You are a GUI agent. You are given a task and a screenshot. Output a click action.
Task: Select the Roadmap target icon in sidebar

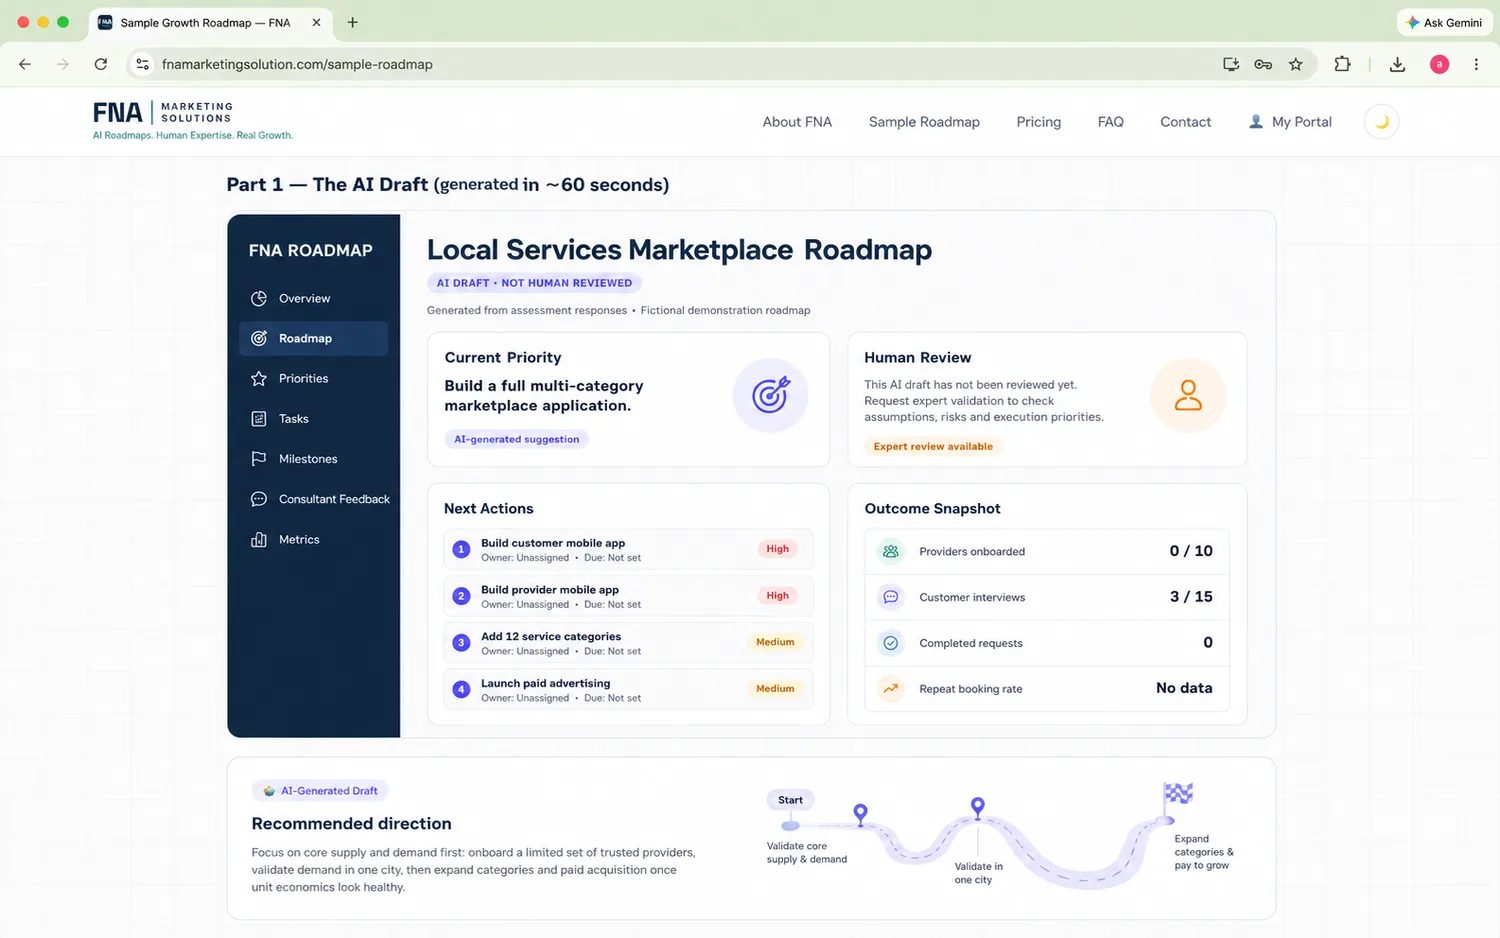[259, 338]
